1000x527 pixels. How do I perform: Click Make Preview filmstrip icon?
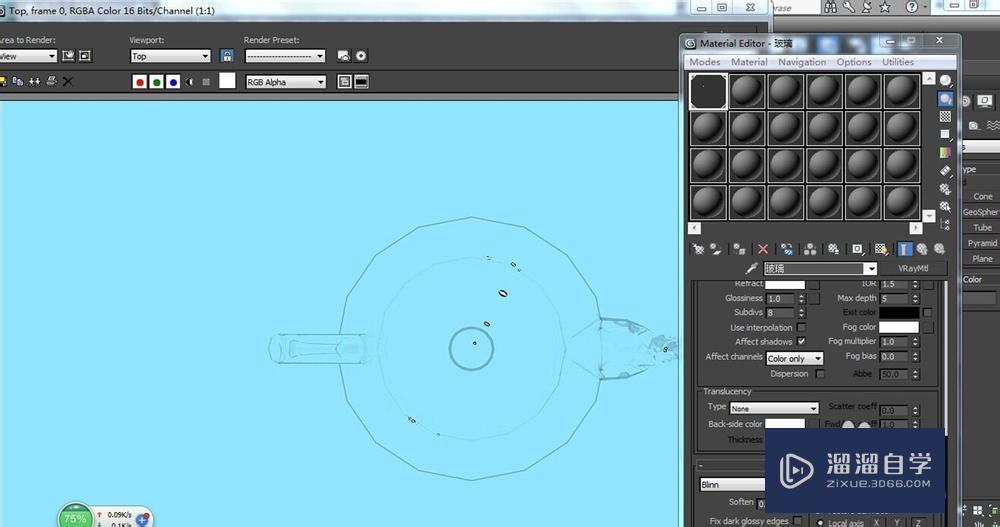(945, 171)
